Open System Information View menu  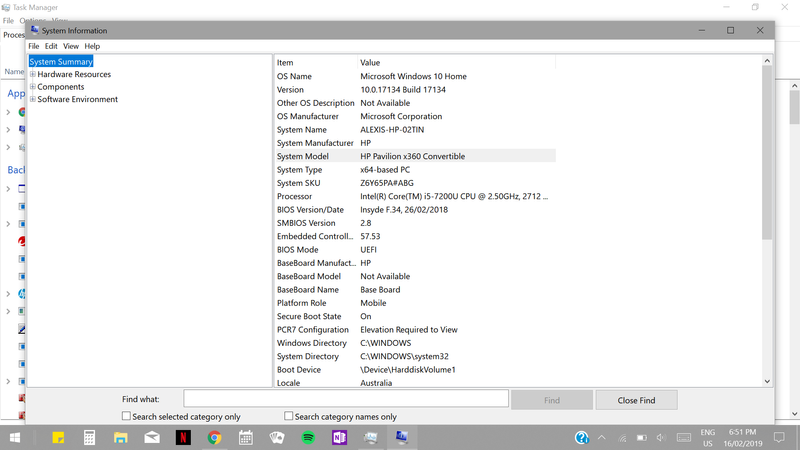pyautogui.click(x=71, y=46)
